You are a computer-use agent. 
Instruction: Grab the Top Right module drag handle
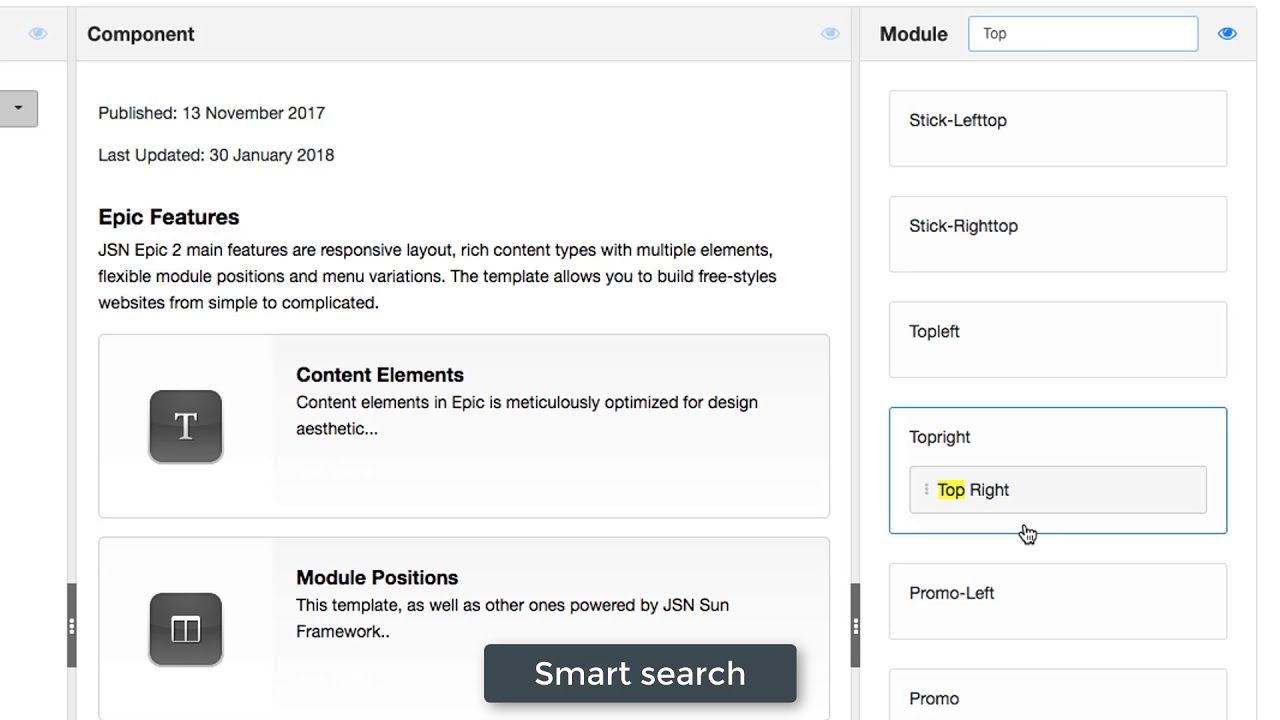(926, 490)
